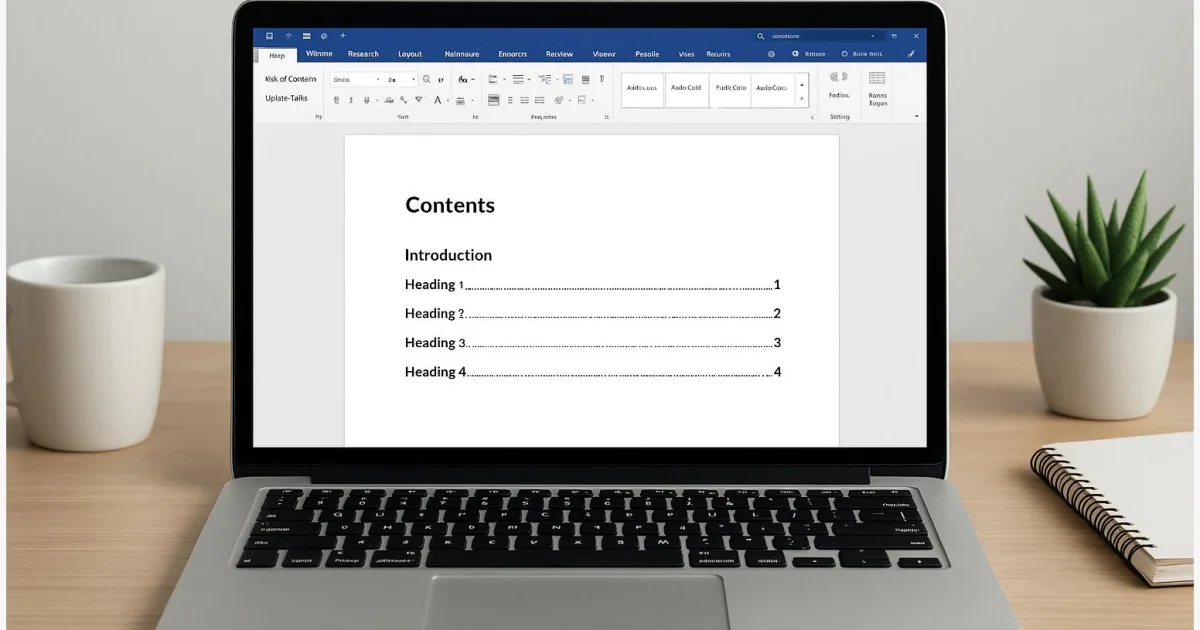Image resolution: width=1200 pixels, height=630 pixels.
Task: Click the pen icon at ribbon far right
Action: click(x=910, y=54)
